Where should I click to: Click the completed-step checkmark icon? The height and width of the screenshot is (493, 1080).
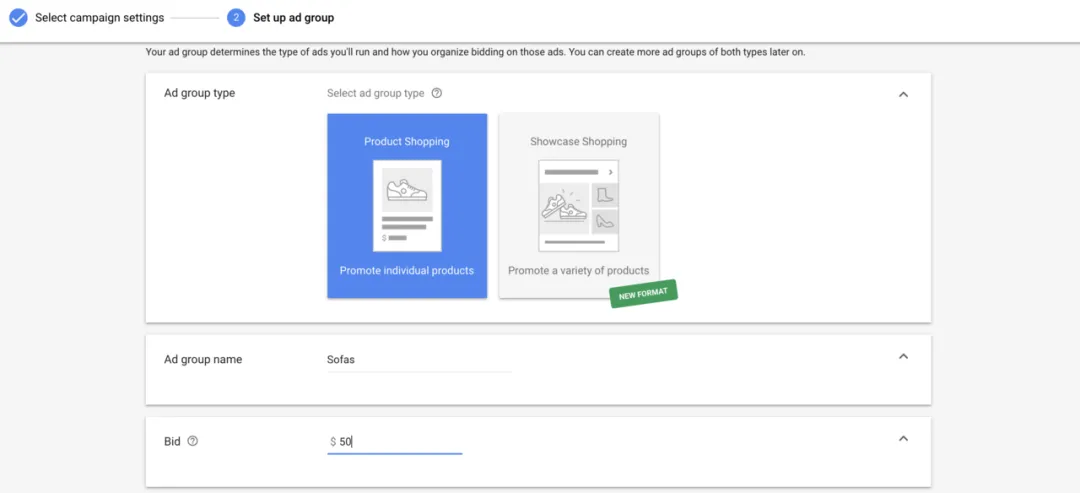pyautogui.click(x=18, y=18)
